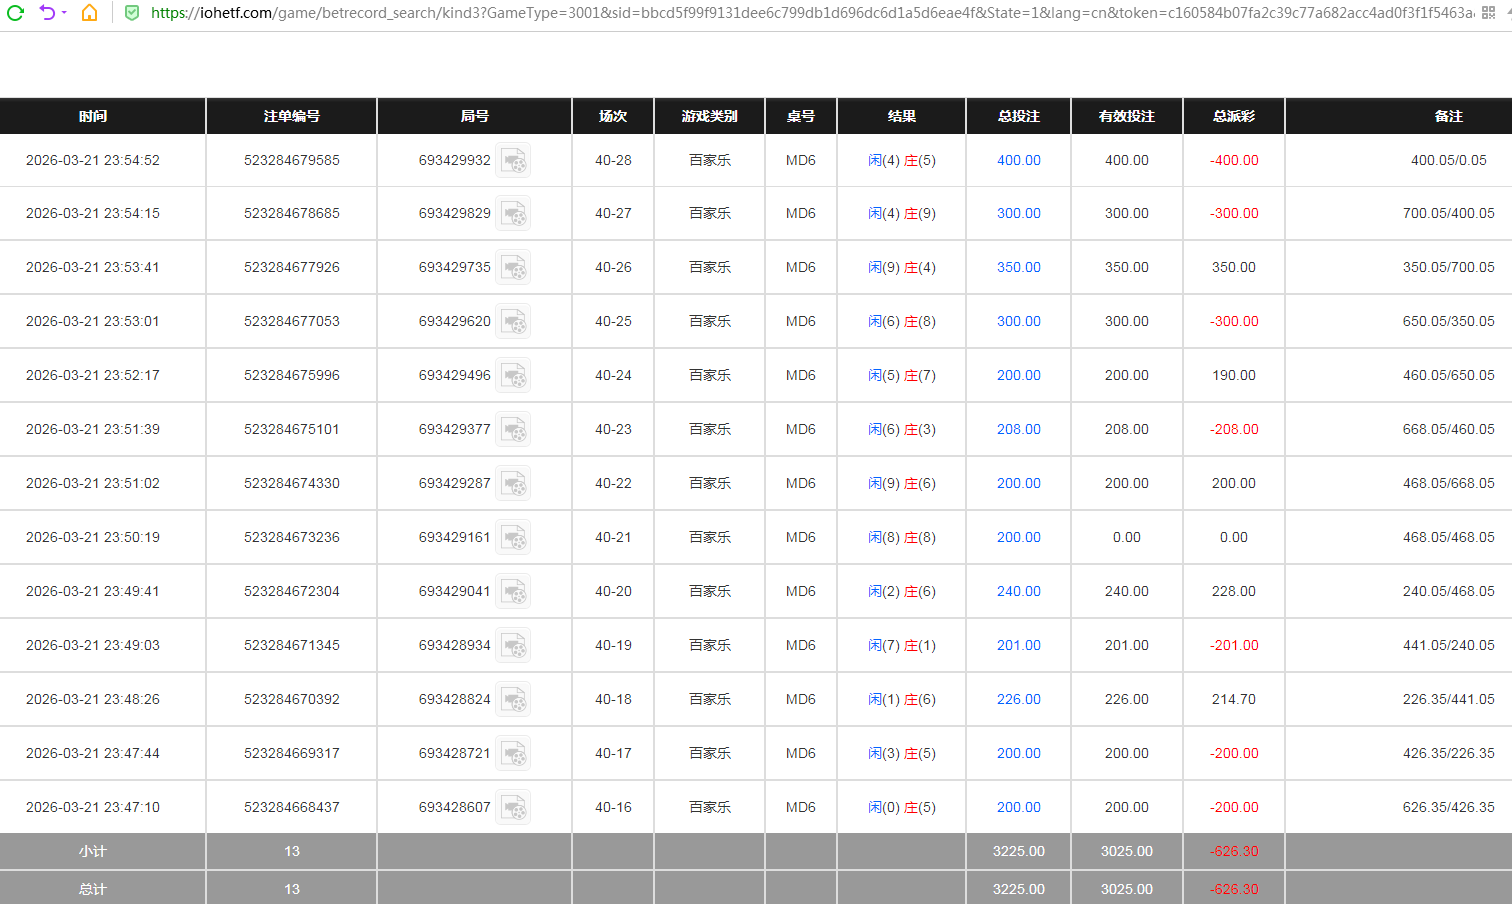Screen dimensions: 1512x904
Task: Click replay icon for round 693428607
Action: pyautogui.click(x=514, y=808)
